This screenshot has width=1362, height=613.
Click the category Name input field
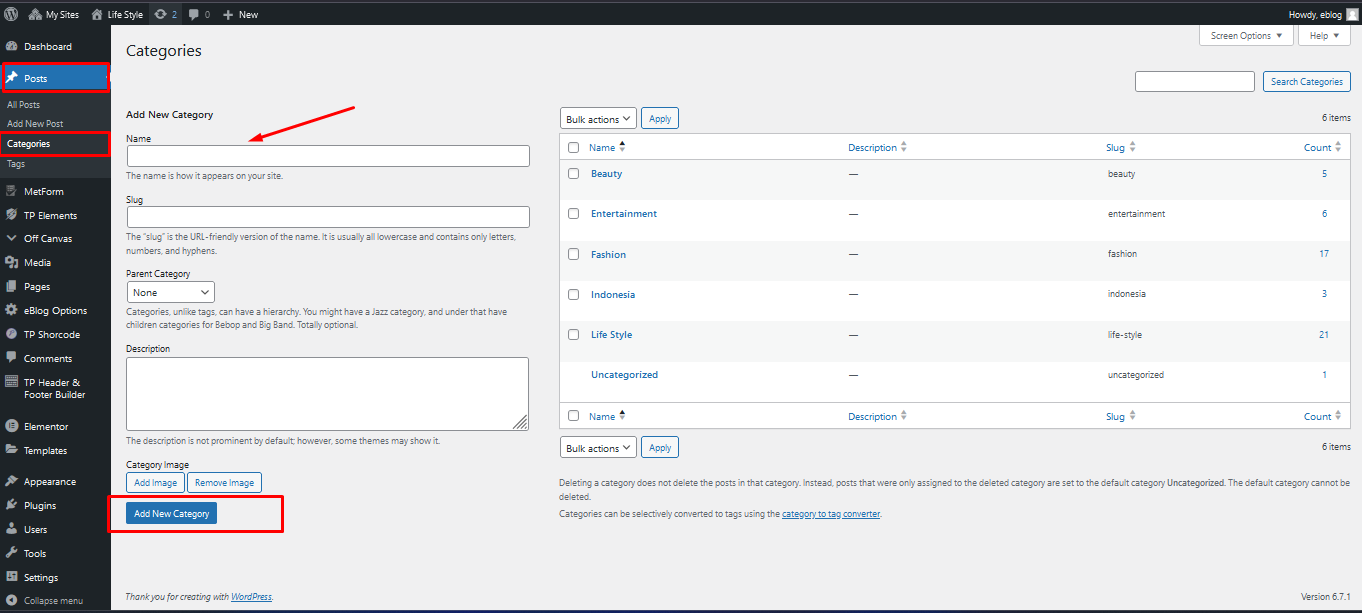point(328,156)
